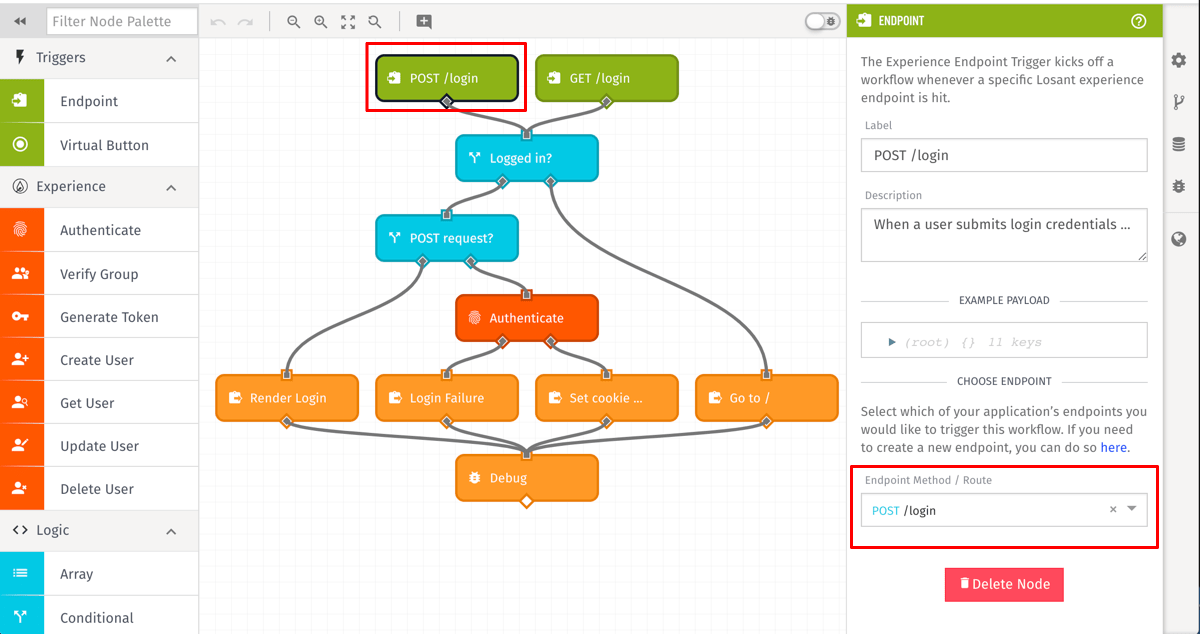The width and height of the screenshot is (1200, 634).
Task: Open the versions branch tab
Action: [1179, 102]
